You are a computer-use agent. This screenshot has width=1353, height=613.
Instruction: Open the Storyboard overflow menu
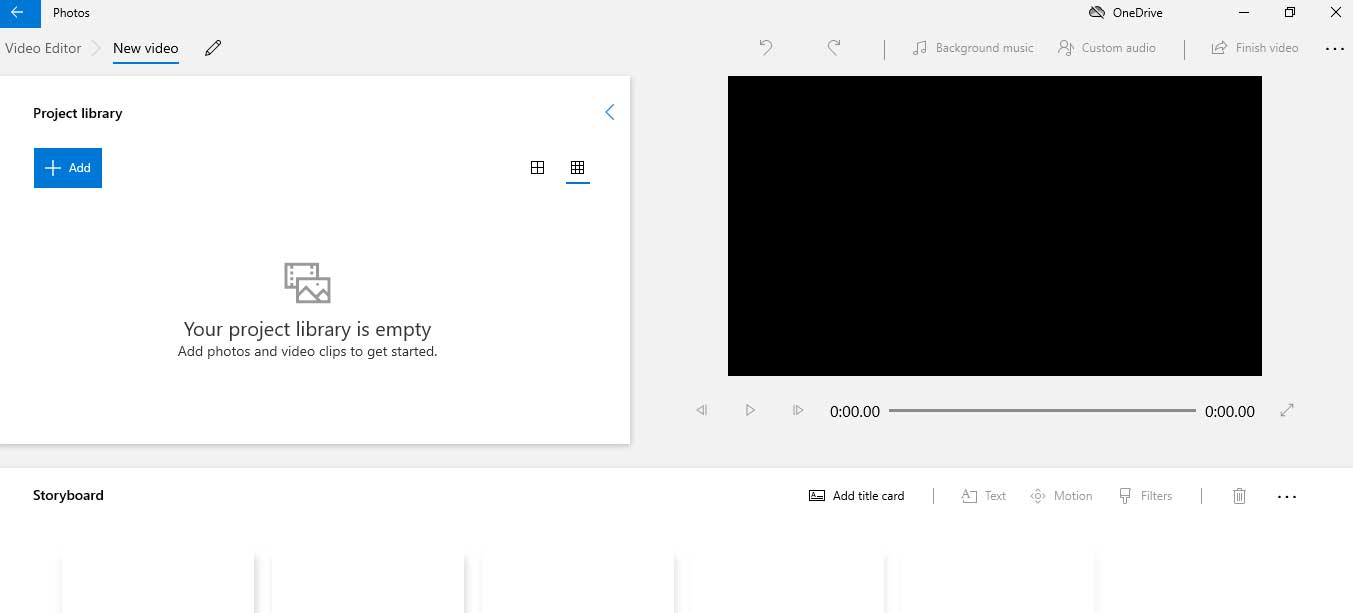pyautogui.click(x=1287, y=495)
